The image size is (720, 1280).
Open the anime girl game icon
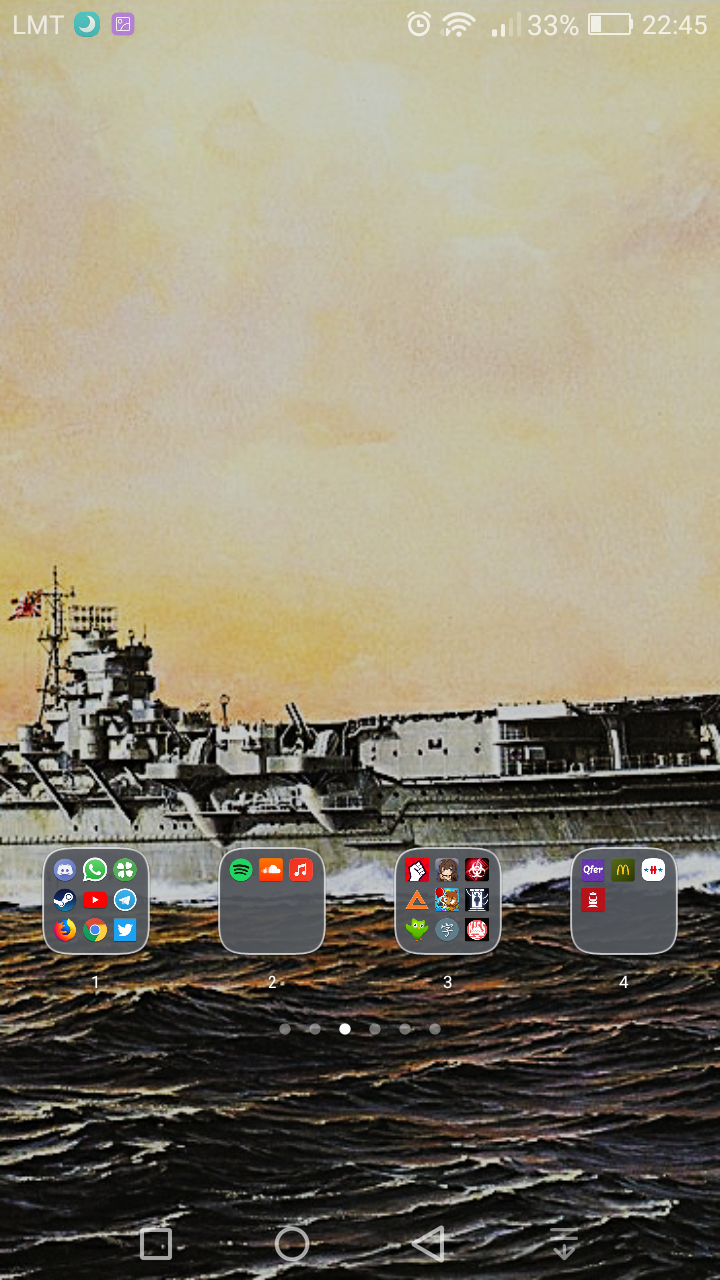[x=447, y=870]
